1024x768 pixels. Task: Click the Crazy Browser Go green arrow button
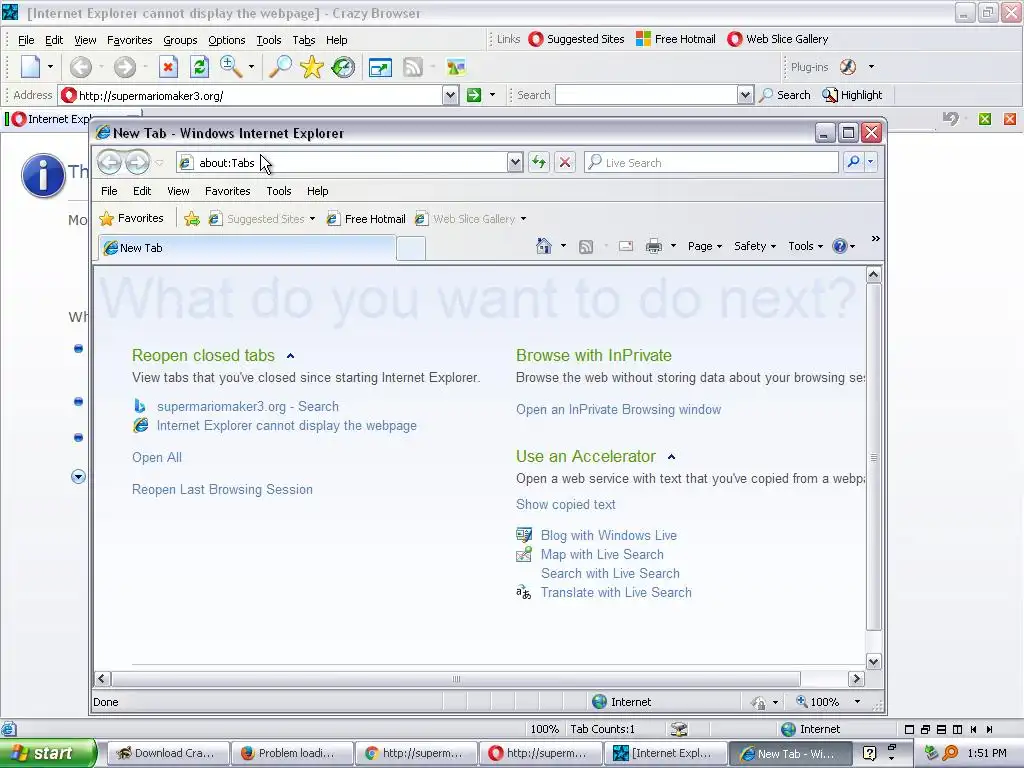coord(474,95)
